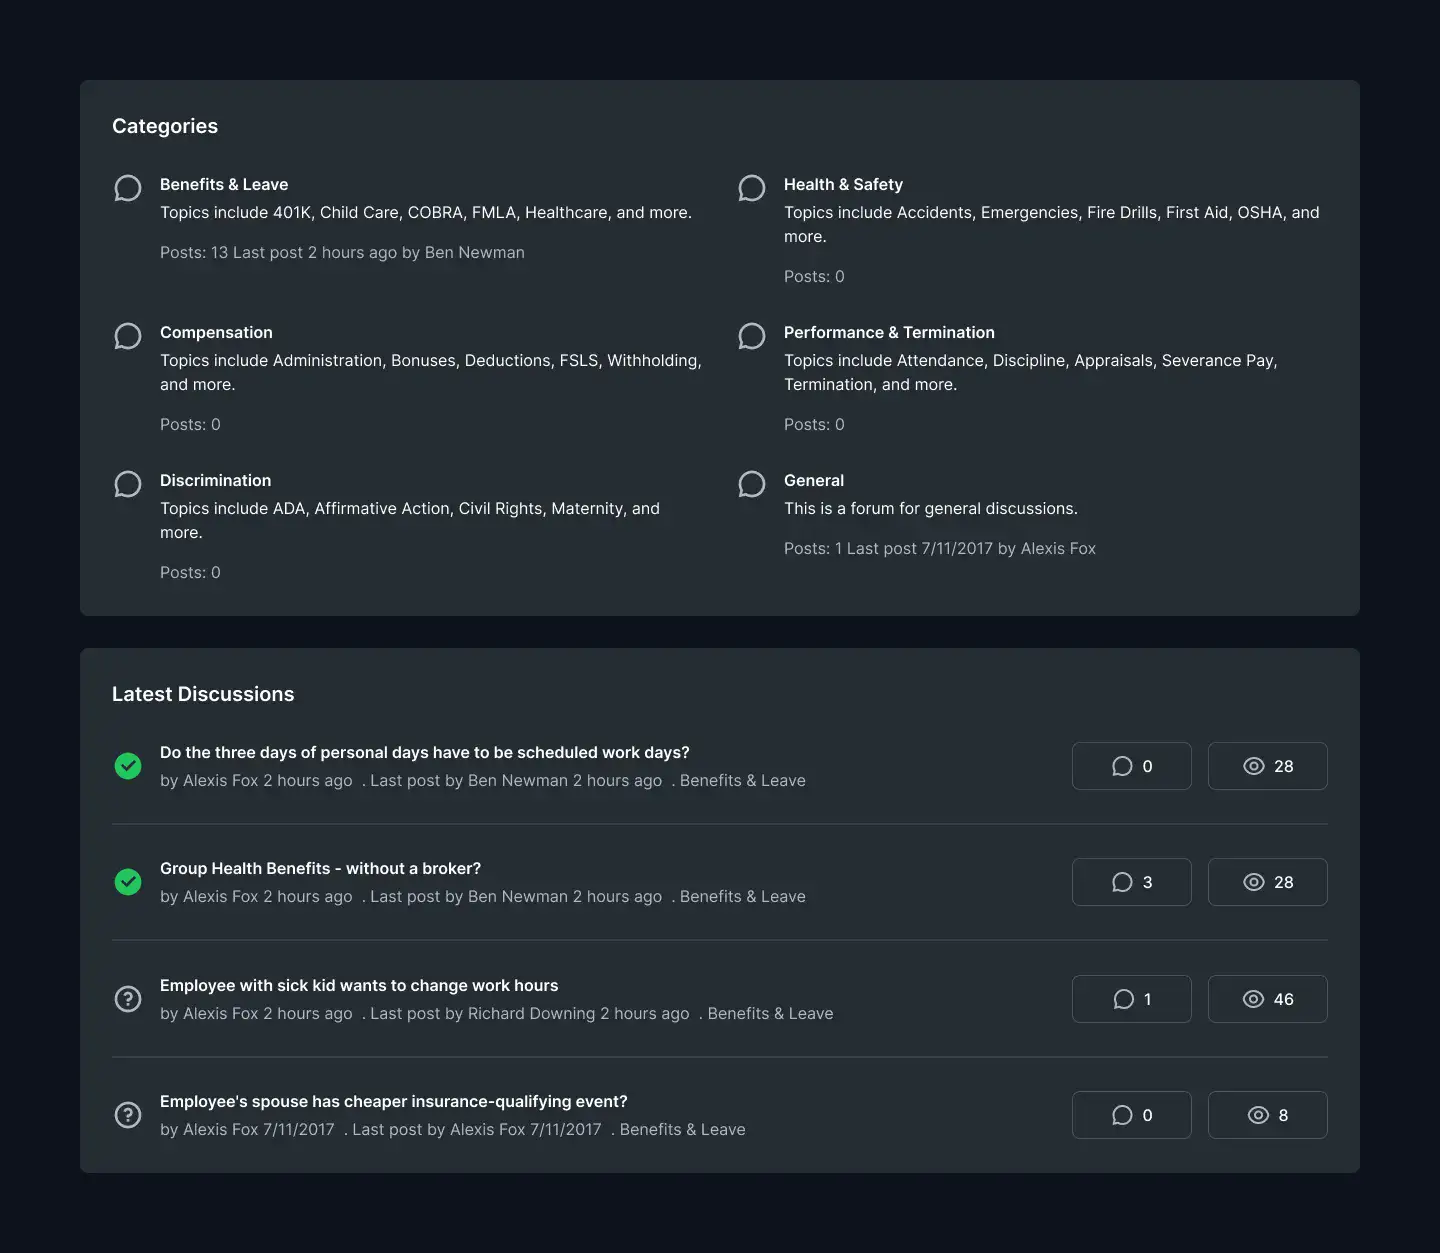The image size is (1440, 1253).
Task: Click green resolved checkmark on personal days discussion
Action: (128, 766)
